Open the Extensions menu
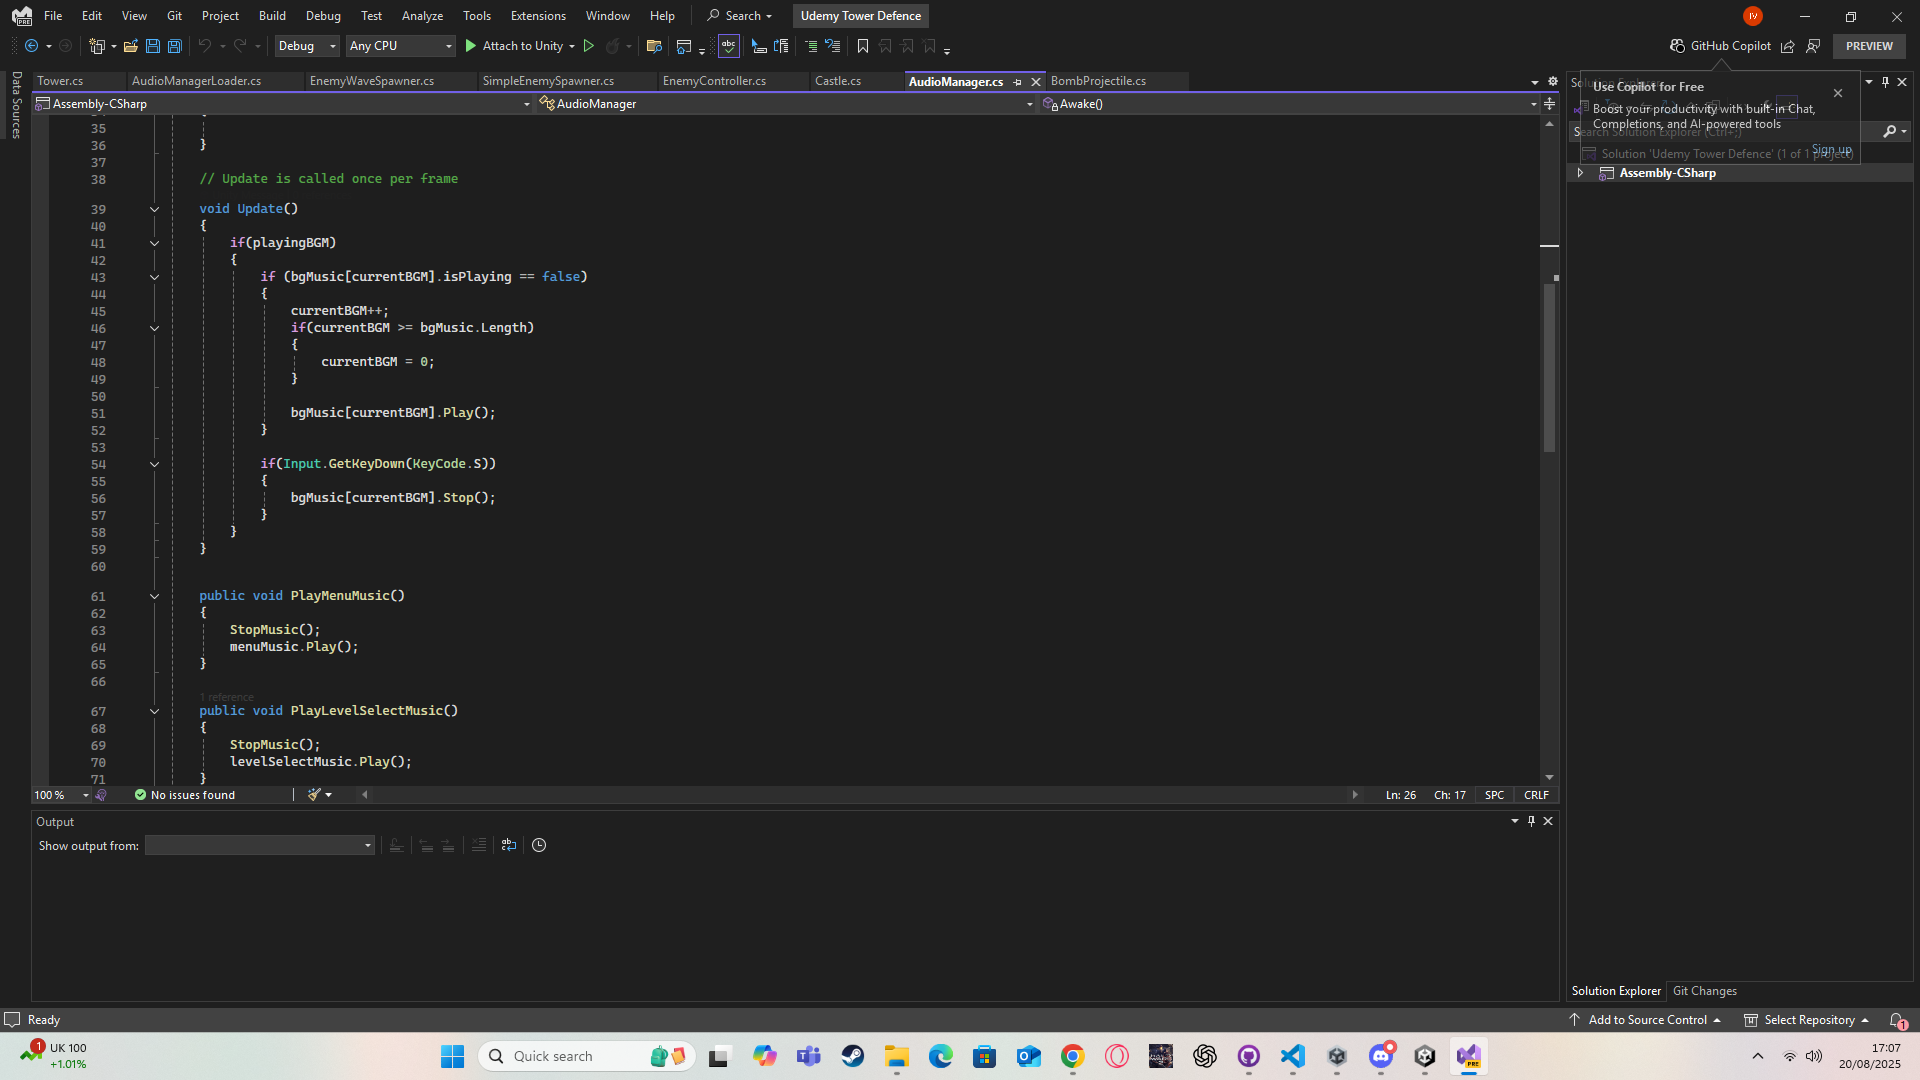The width and height of the screenshot is (1920, 1080). click(538, 16)
